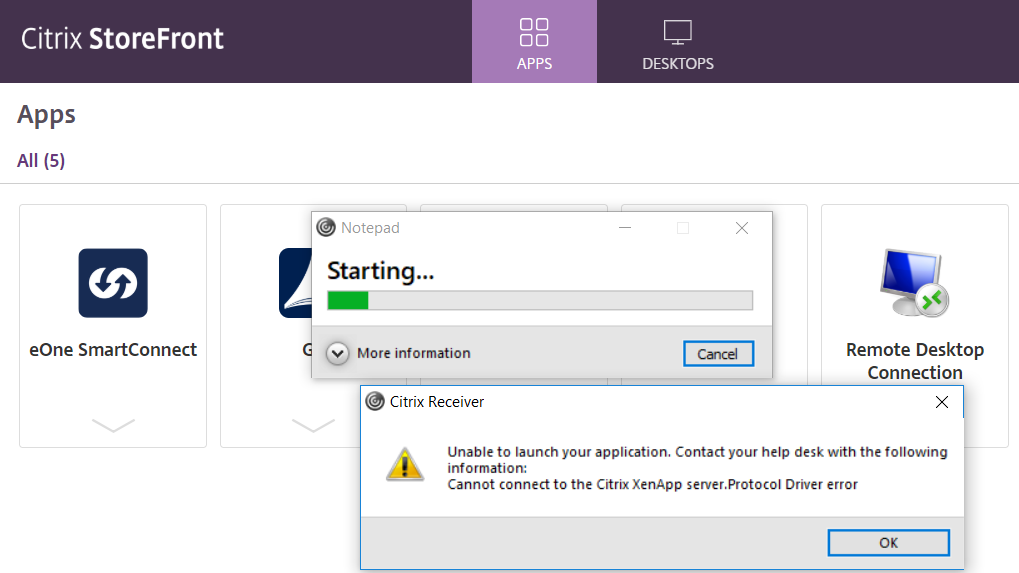This screenshot has width=1019, height=573.
Task: Click the Citrix Receiver dialog title text
Action: pyautogui.click(x=437, y=401)
